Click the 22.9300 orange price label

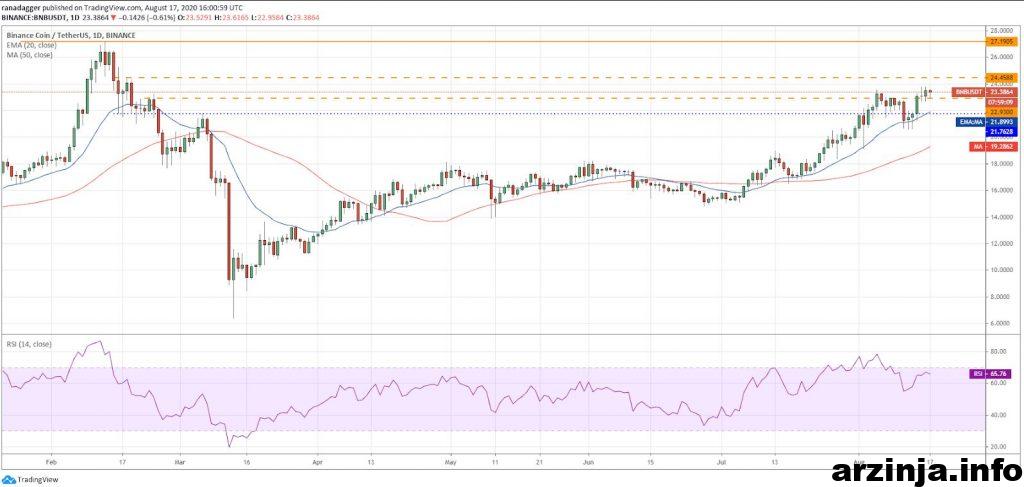[1001, 112]
